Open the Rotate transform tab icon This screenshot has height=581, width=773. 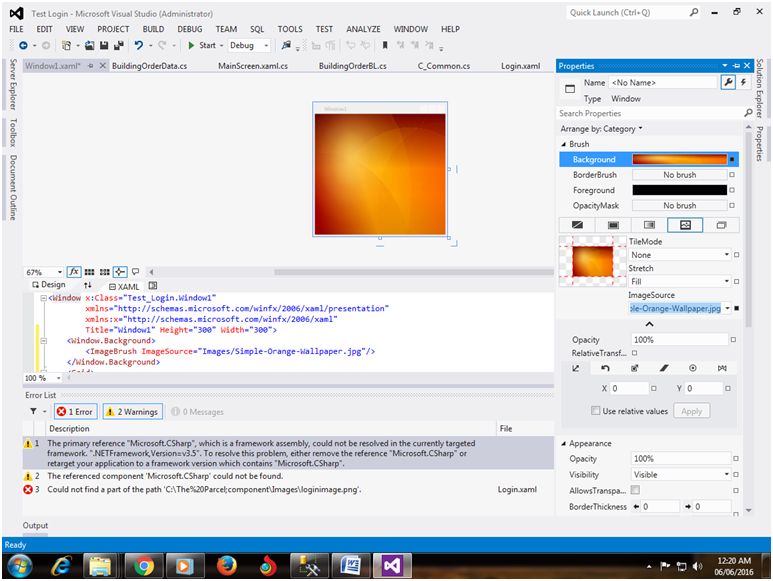pyautogui.click(x=605, y=368)
